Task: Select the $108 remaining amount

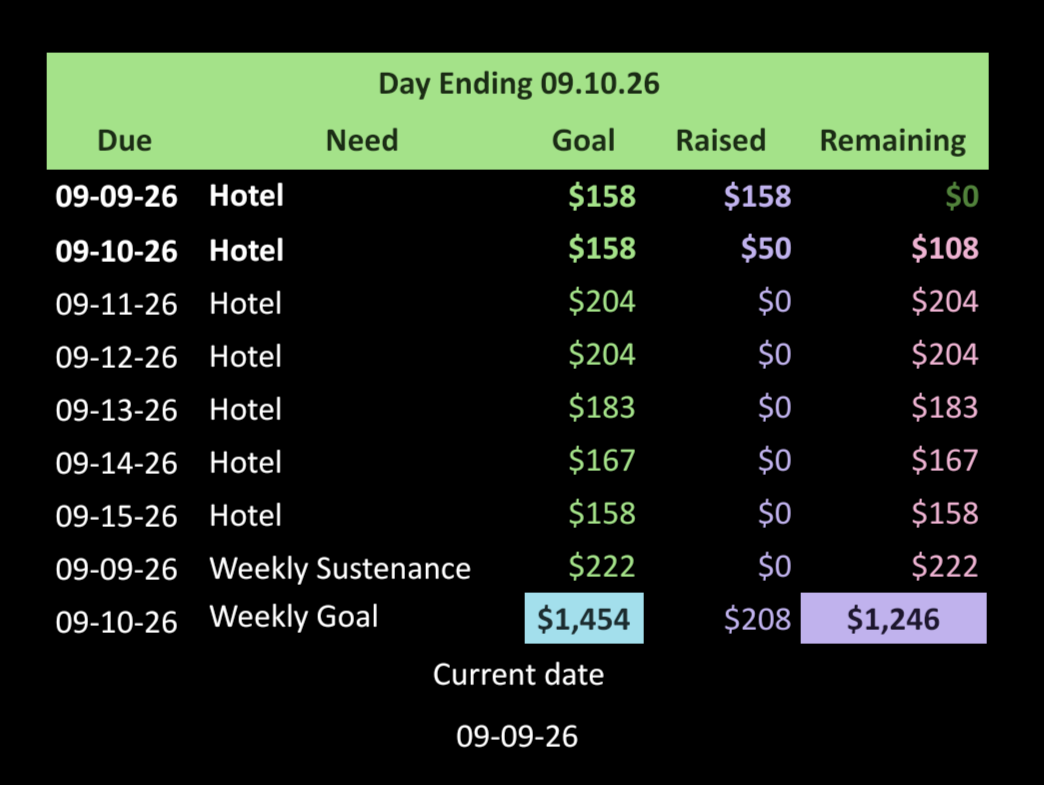Action: pyautogui.click(x=945, y=248)
